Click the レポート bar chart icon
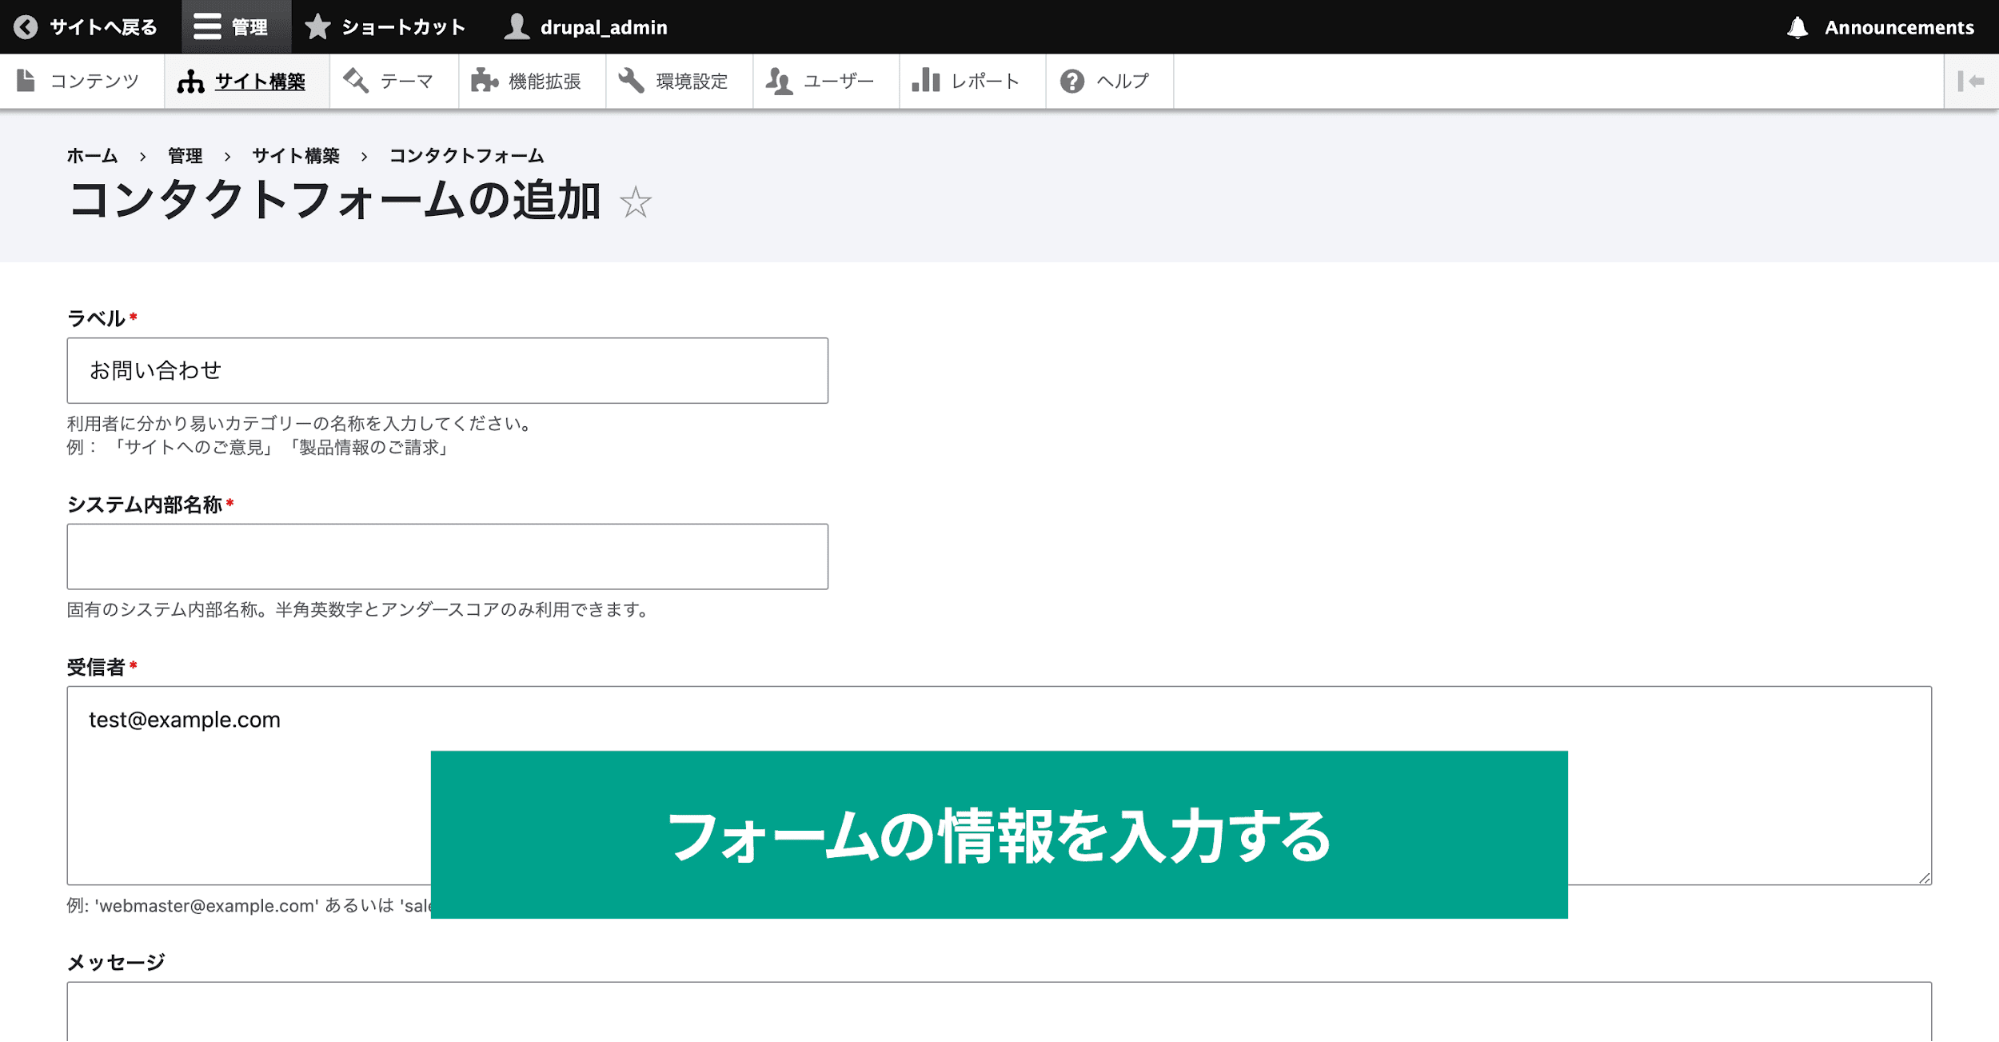The image size is (1999, 1042). point(926,80)
